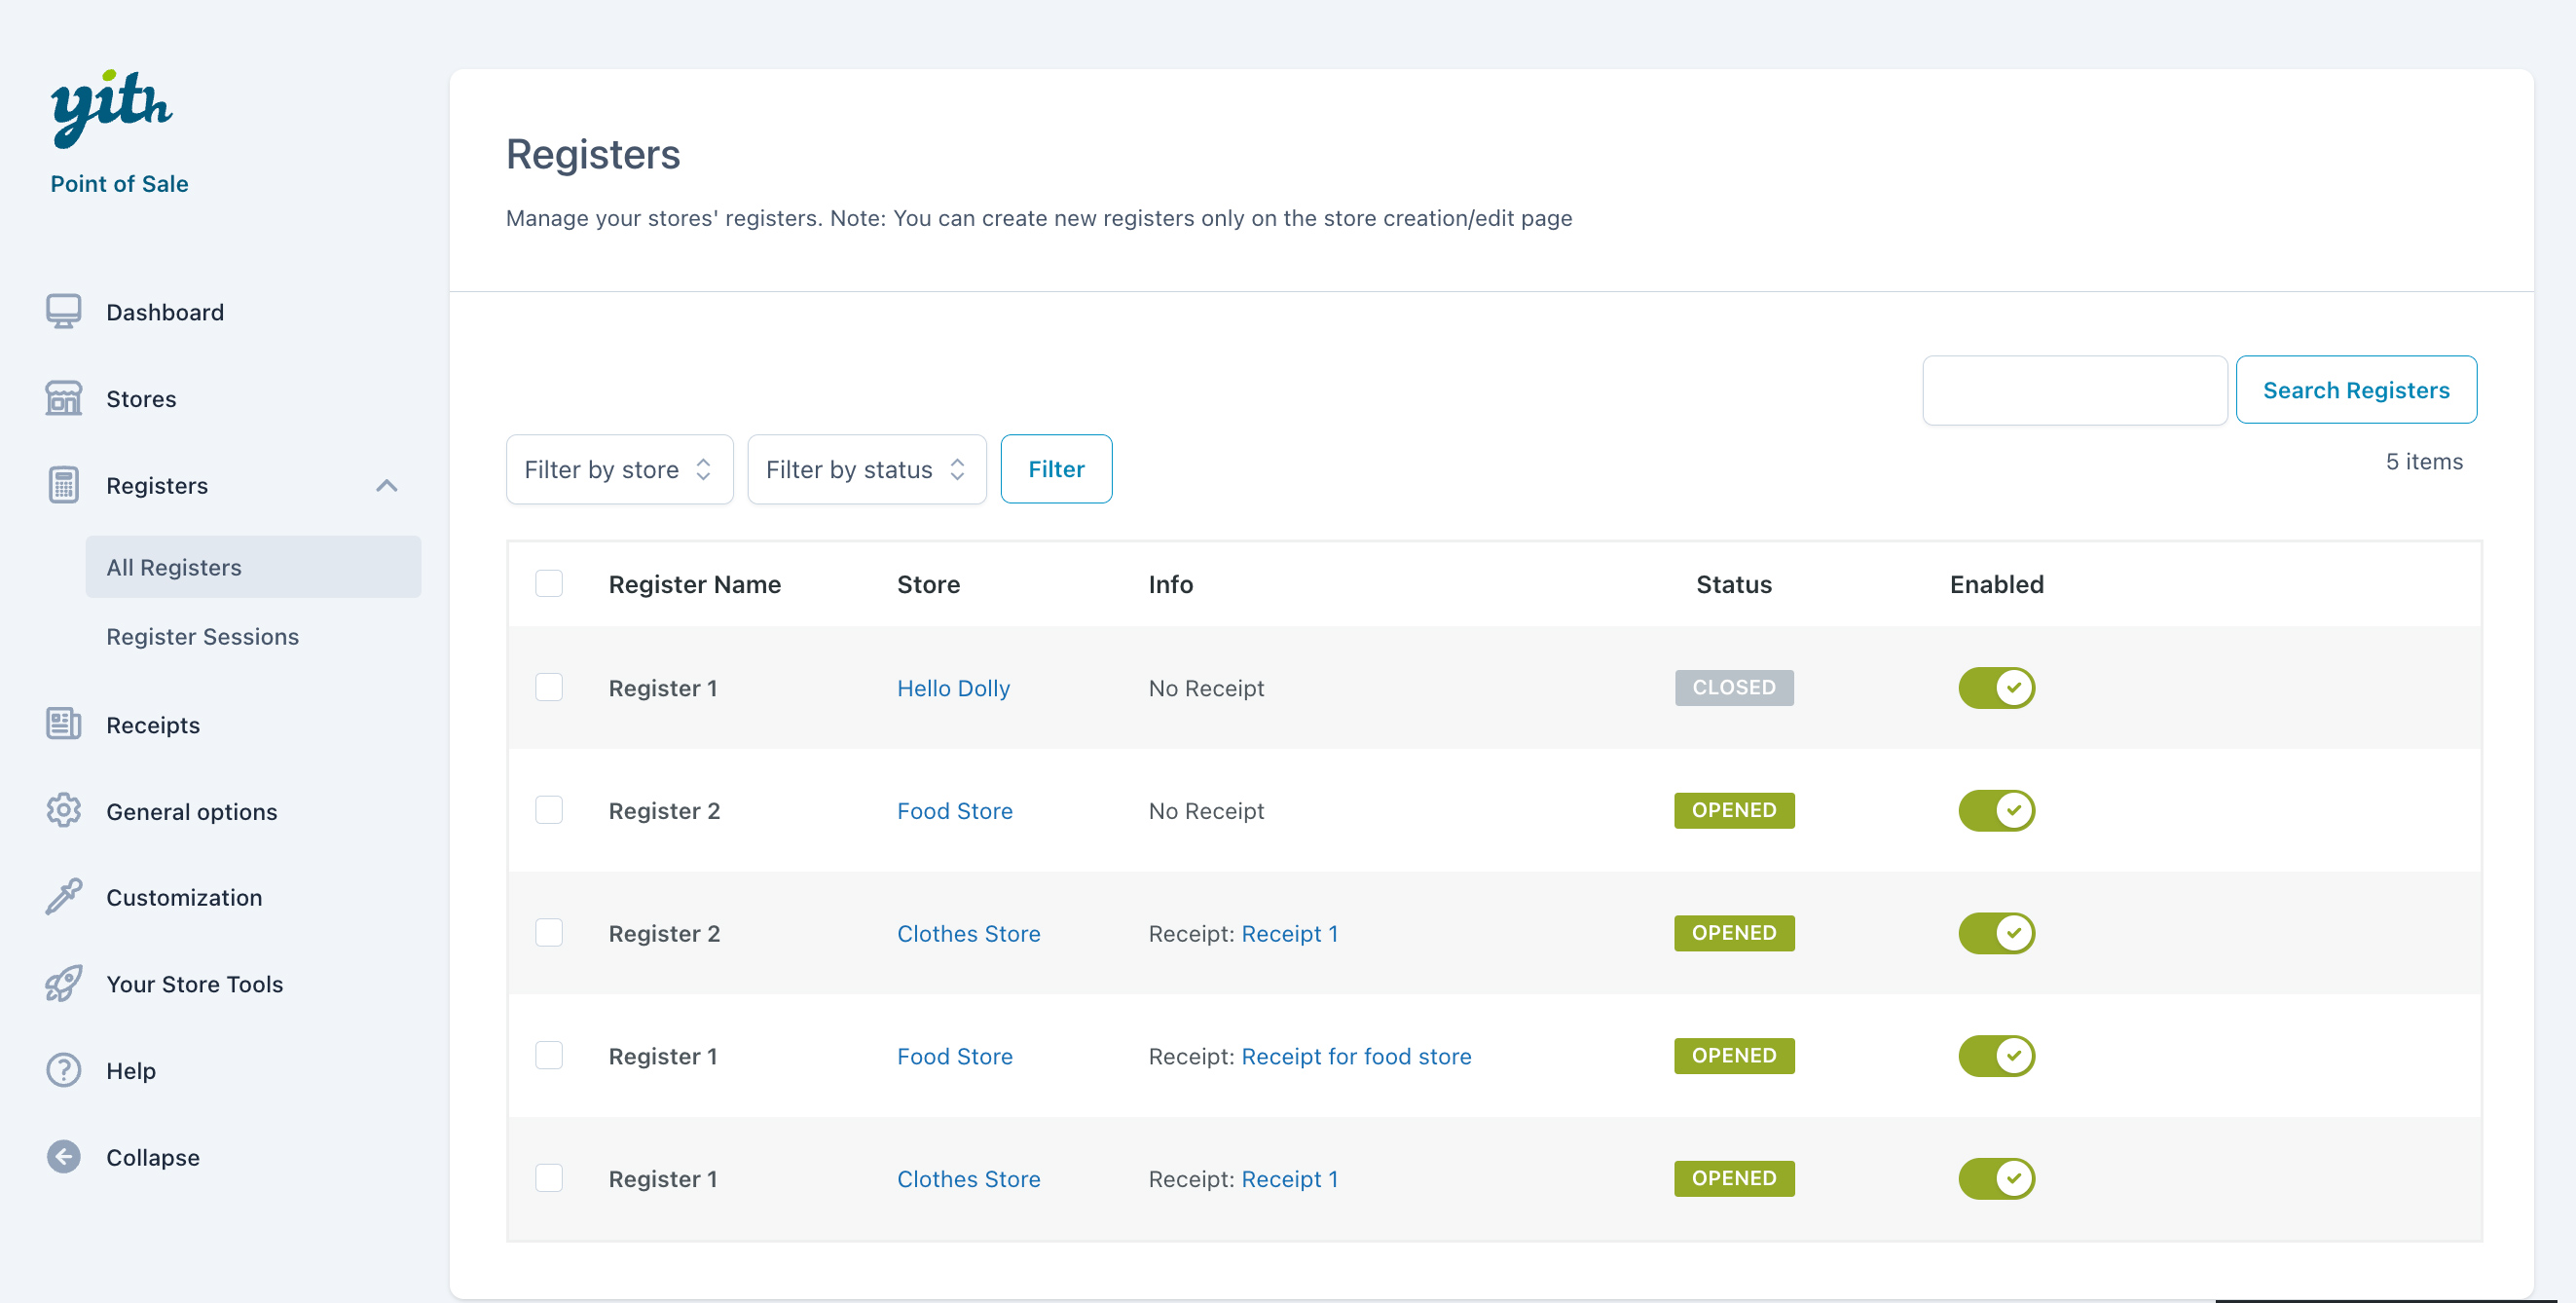Click the Registers calculator icon
This screenshot has width=2576, height=1303.
coord(63,485)
